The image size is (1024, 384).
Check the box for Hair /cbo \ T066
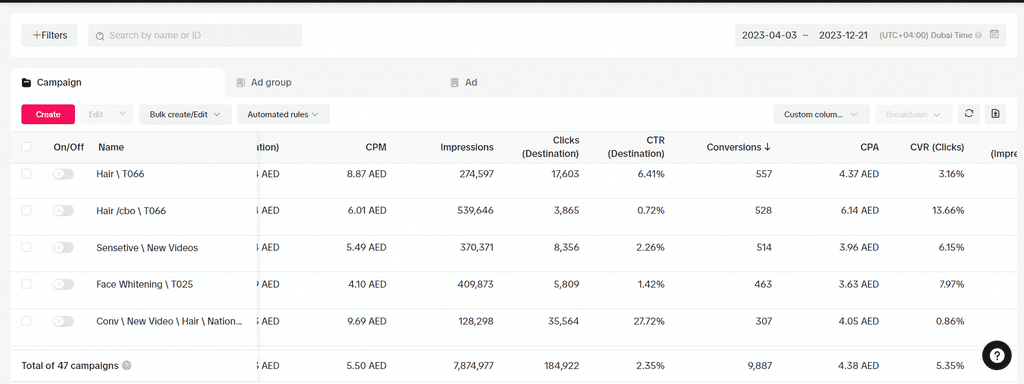[26, 210]
